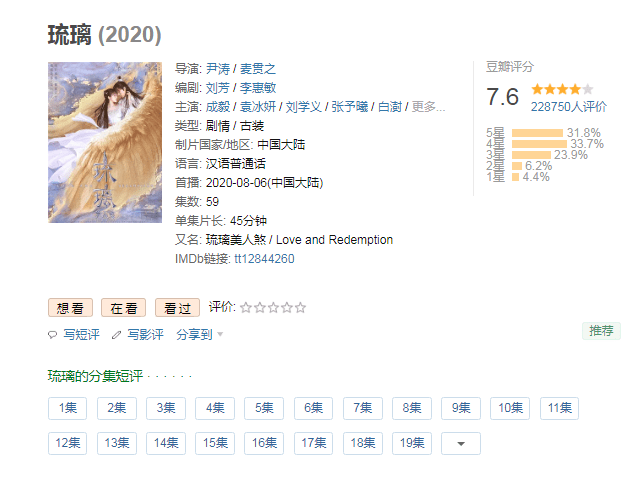Mark the show as 看过

177,308
